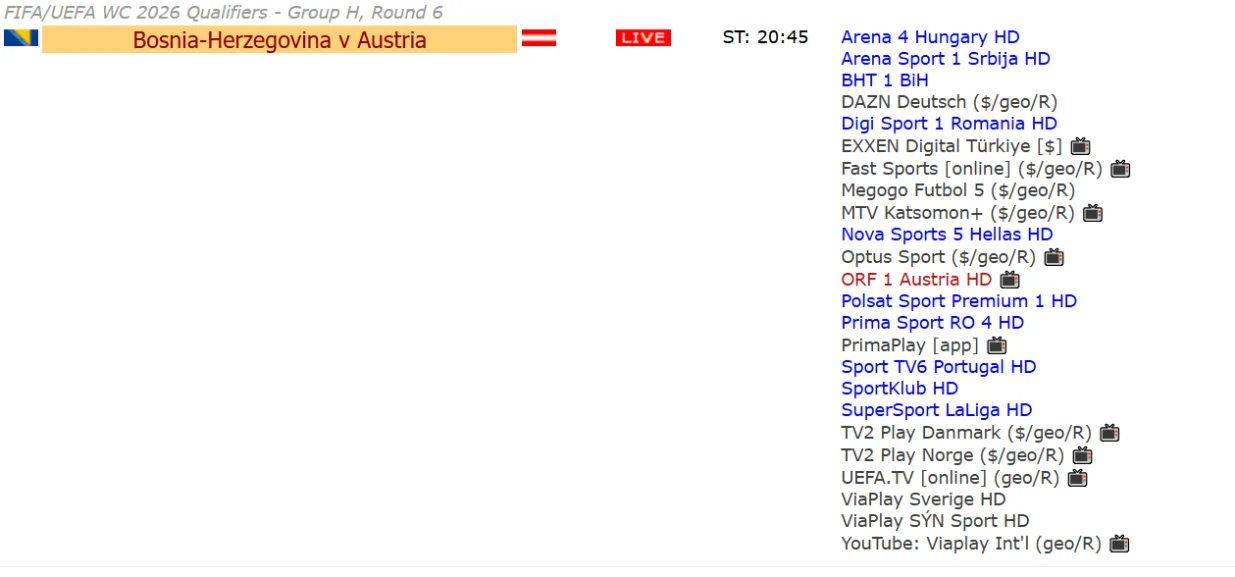Click the Bosnia-Herzegovina flag icon
This screenshot has height=577, width=1235.
pyautogui.click(x=21, y=38)
